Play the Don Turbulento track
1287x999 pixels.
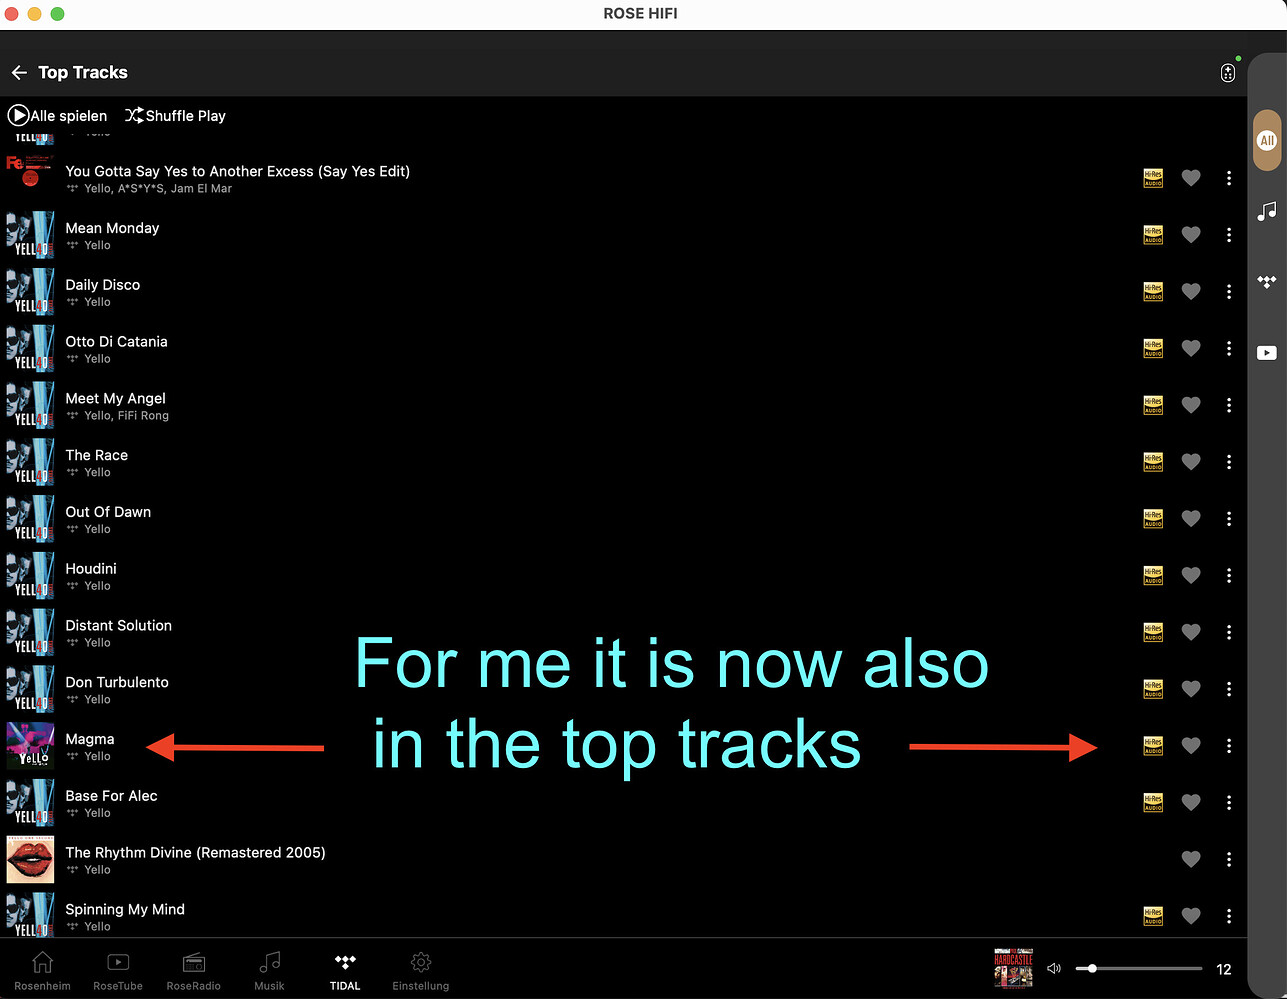click(x=117, y=683)
